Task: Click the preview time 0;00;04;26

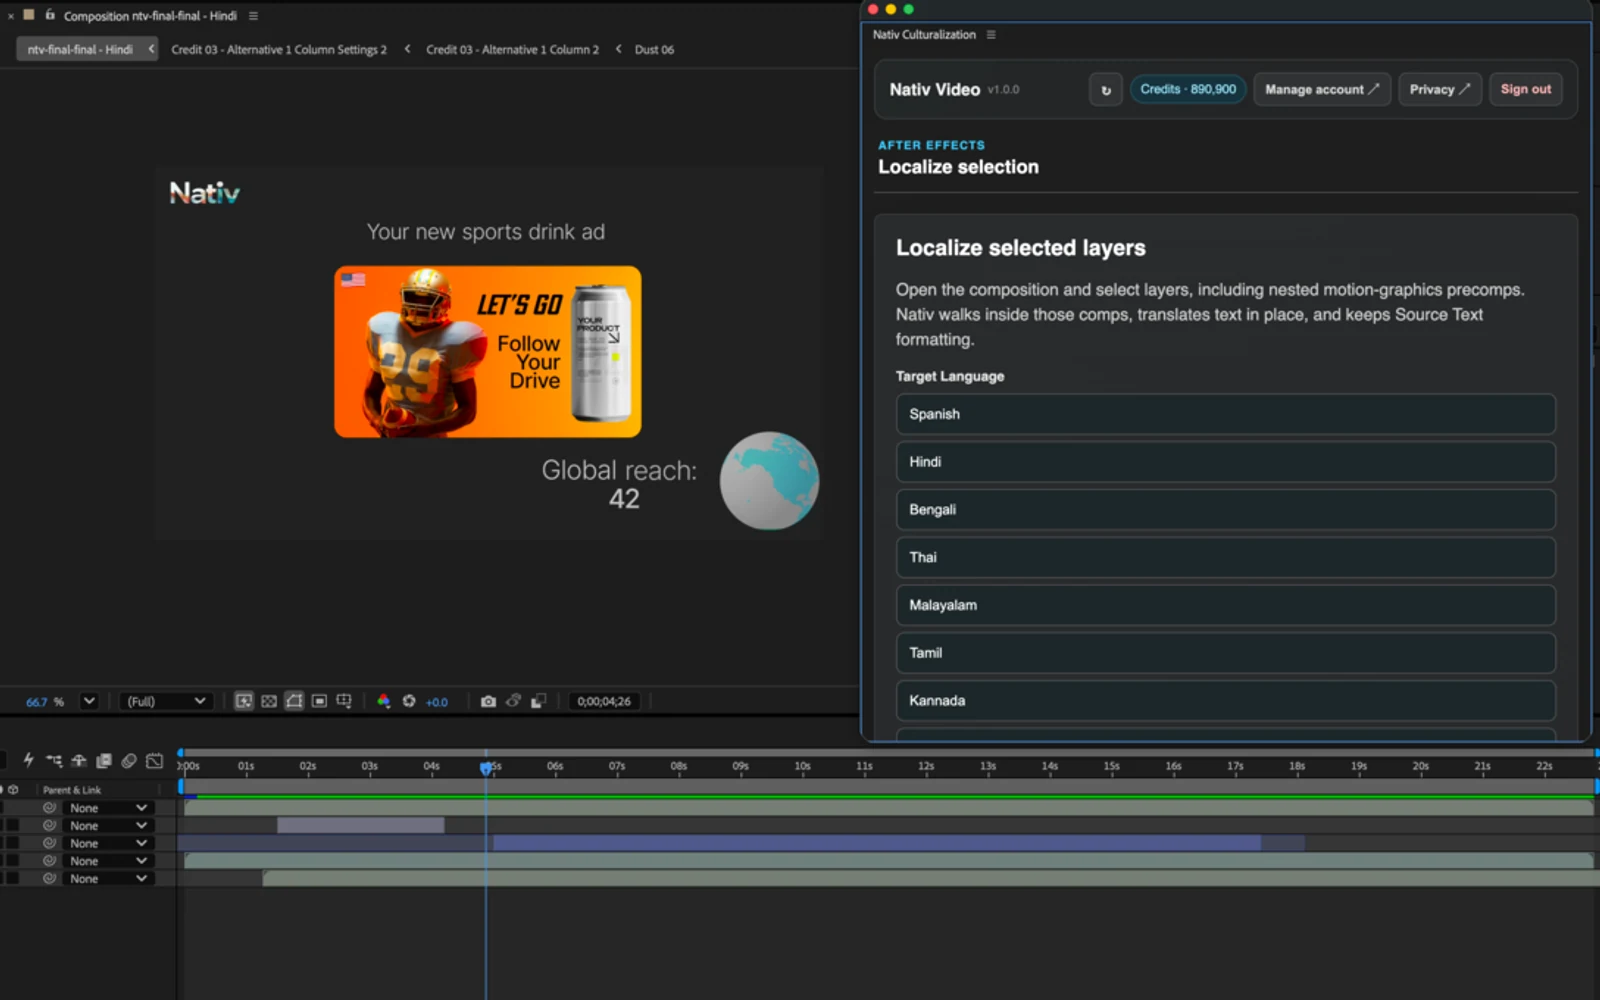Action: pos(604,701)
